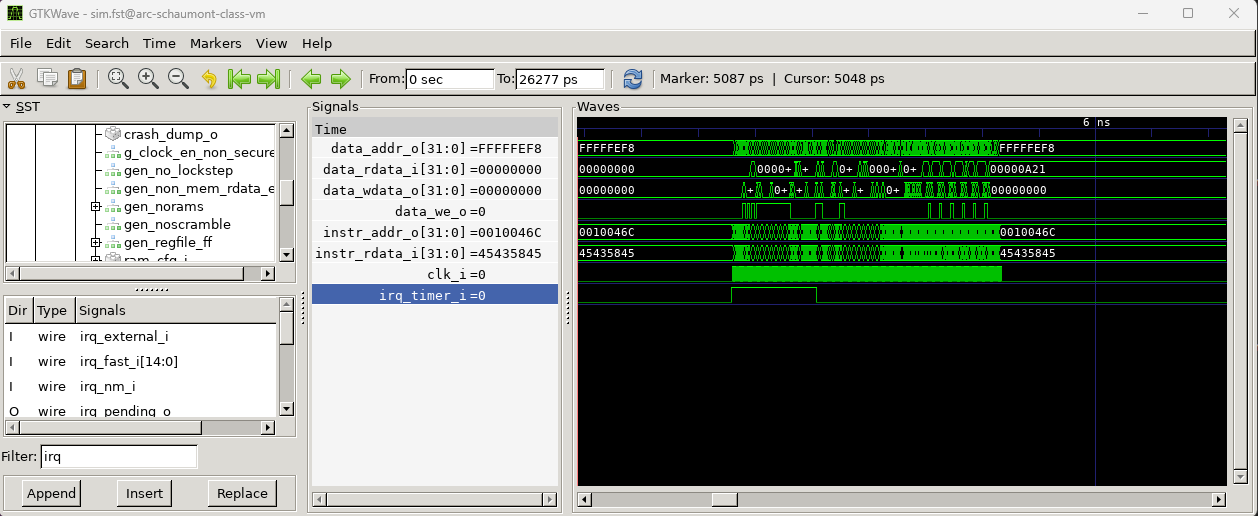
Task: Click the Reload waveform icon
Action: (632, 78)
